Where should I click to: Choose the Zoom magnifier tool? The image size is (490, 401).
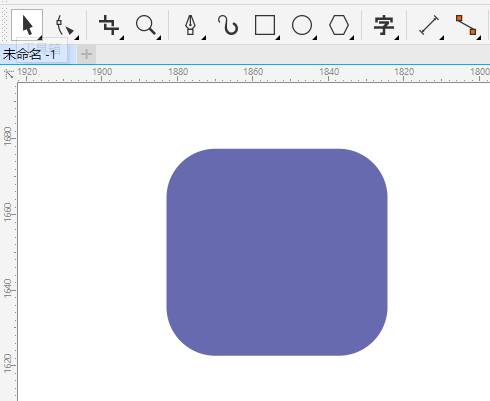pyautogui.click(x=146, y=25)
